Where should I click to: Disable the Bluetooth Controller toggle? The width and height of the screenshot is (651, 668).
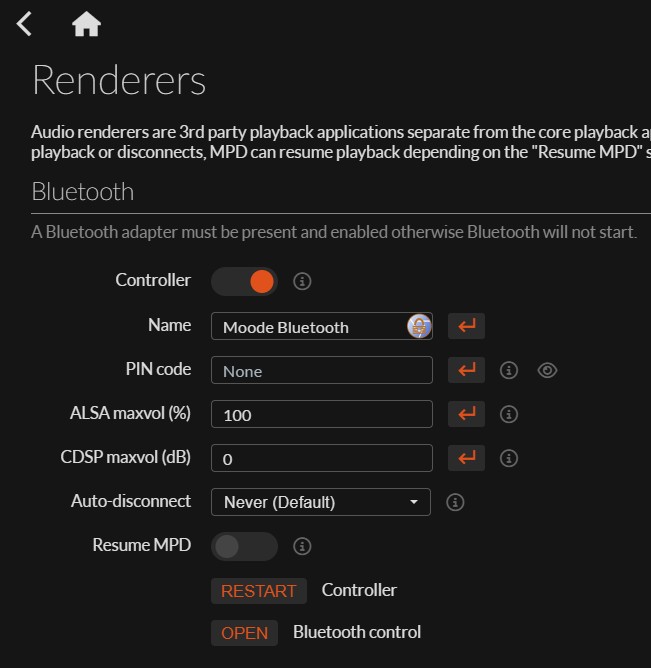click(x=244, y=281)
